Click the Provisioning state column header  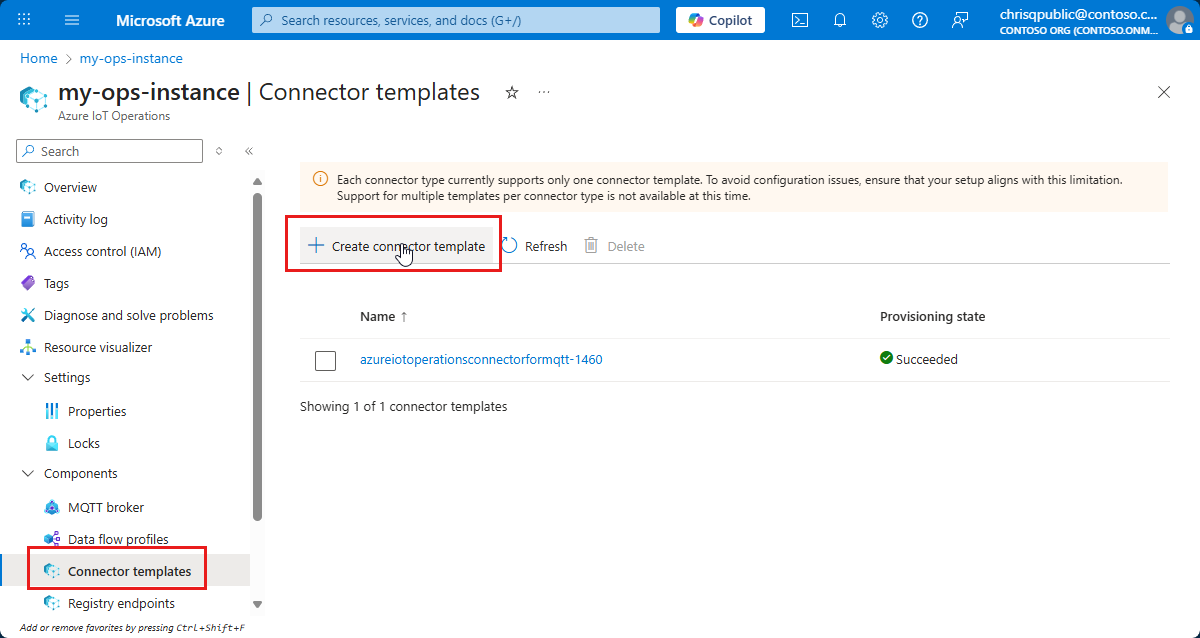click(x=932, y=316)
